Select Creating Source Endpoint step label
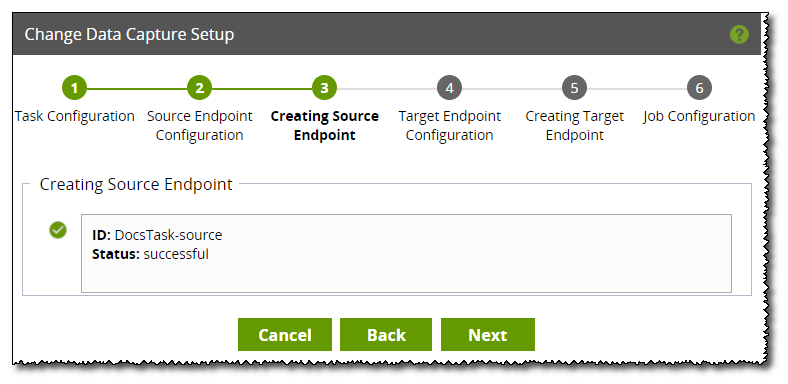 [325, 126]
